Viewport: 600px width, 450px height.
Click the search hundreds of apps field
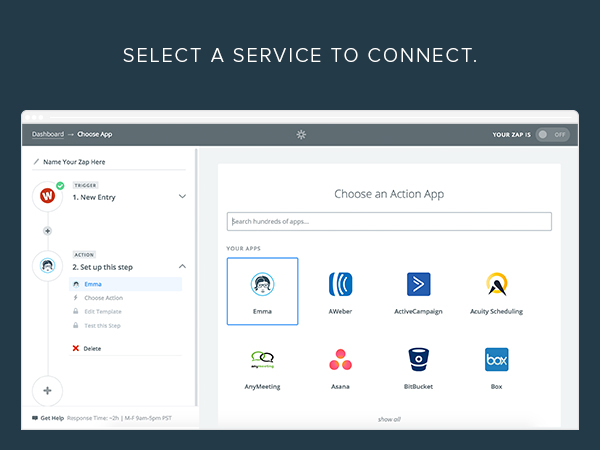click(389, 222)
